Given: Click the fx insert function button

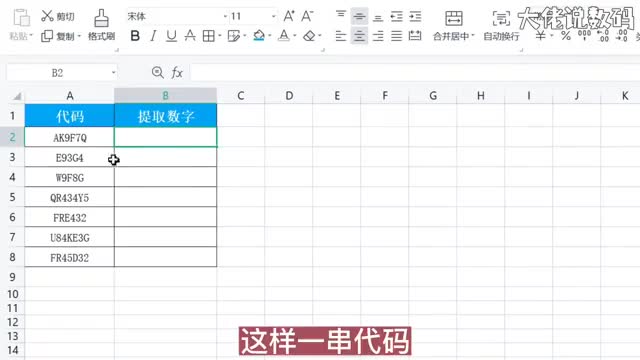Looking at the screenshot, I should coord(177,73).
